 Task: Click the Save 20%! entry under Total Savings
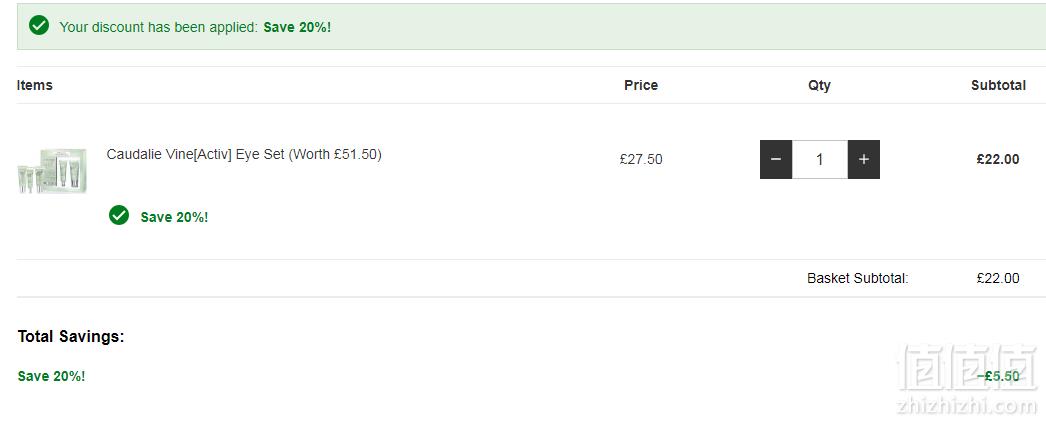click(51, 376)
